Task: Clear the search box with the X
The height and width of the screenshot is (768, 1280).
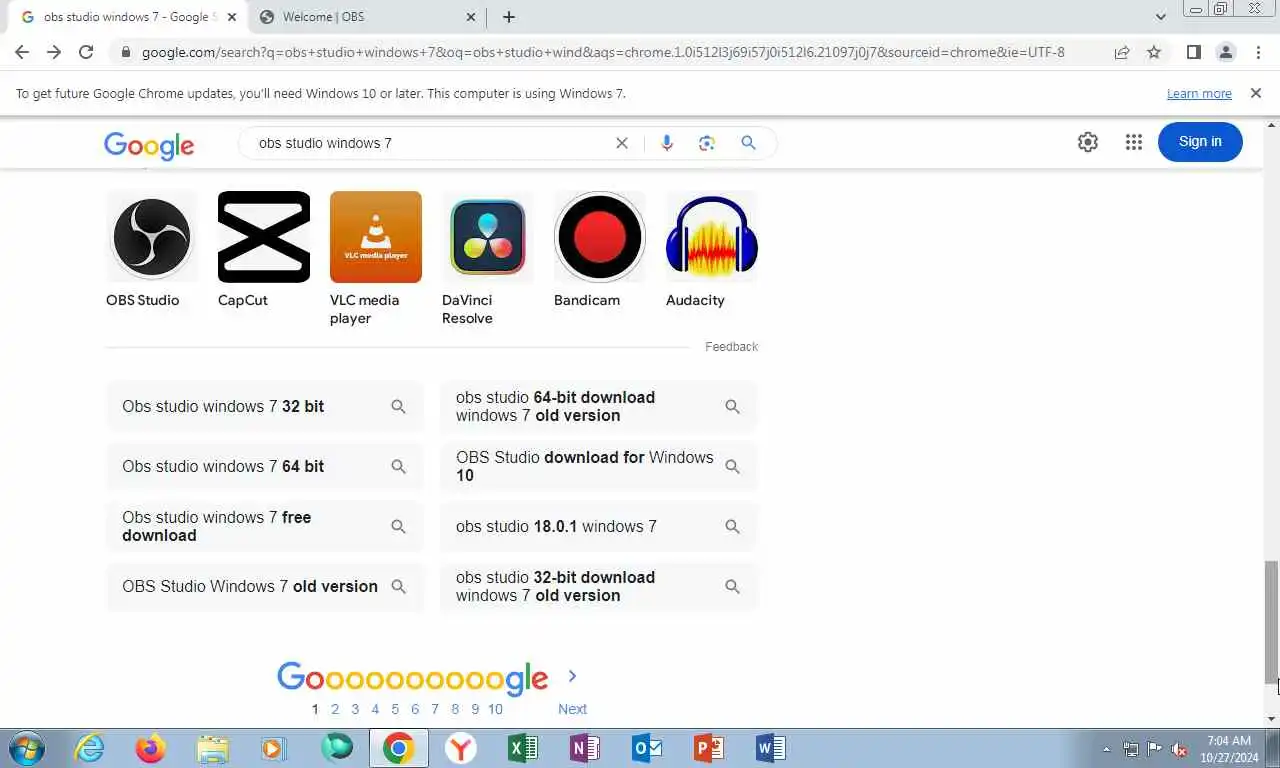Action: coord(622,143)
